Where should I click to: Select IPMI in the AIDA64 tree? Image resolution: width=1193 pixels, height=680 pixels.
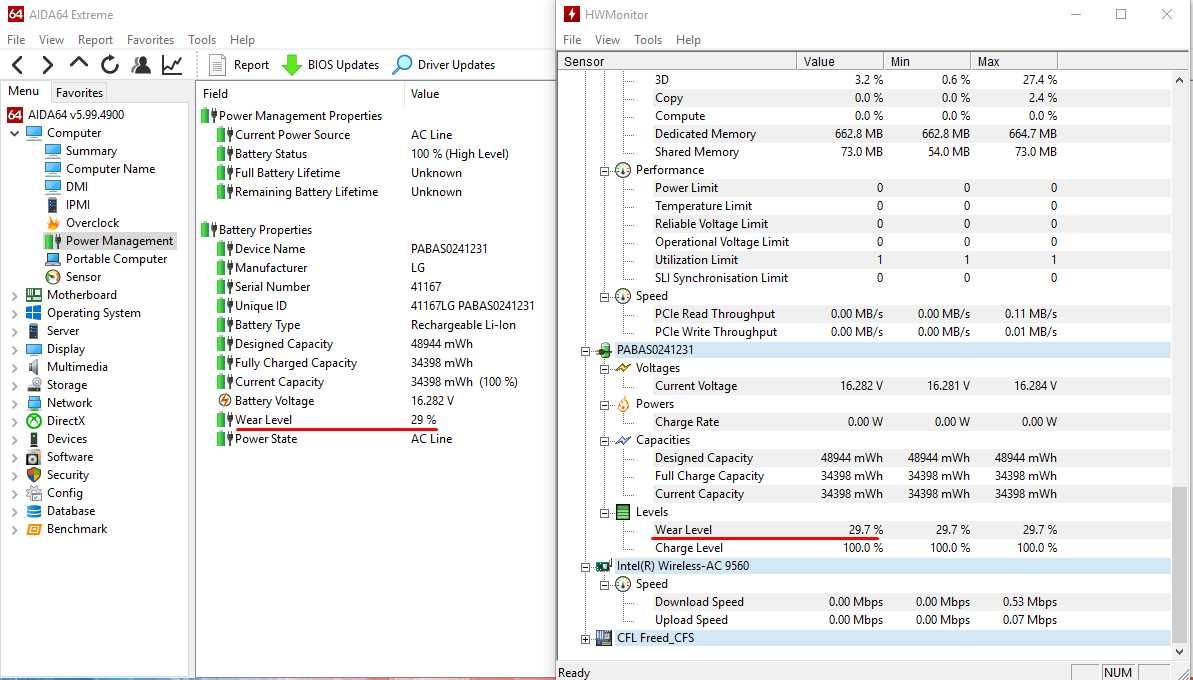pos(78,205)
